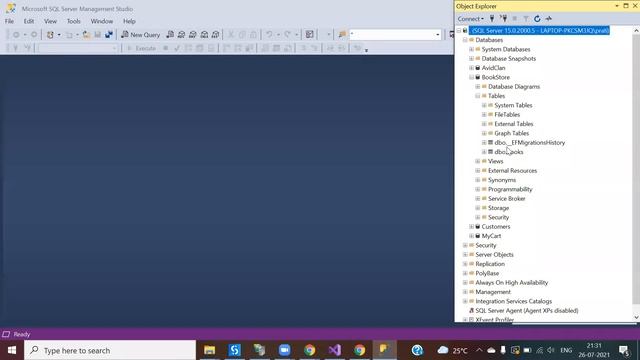The height and width of the screenshot is (360, 640).
Task: Select Always On High Availability node
Action: [511, 283]
